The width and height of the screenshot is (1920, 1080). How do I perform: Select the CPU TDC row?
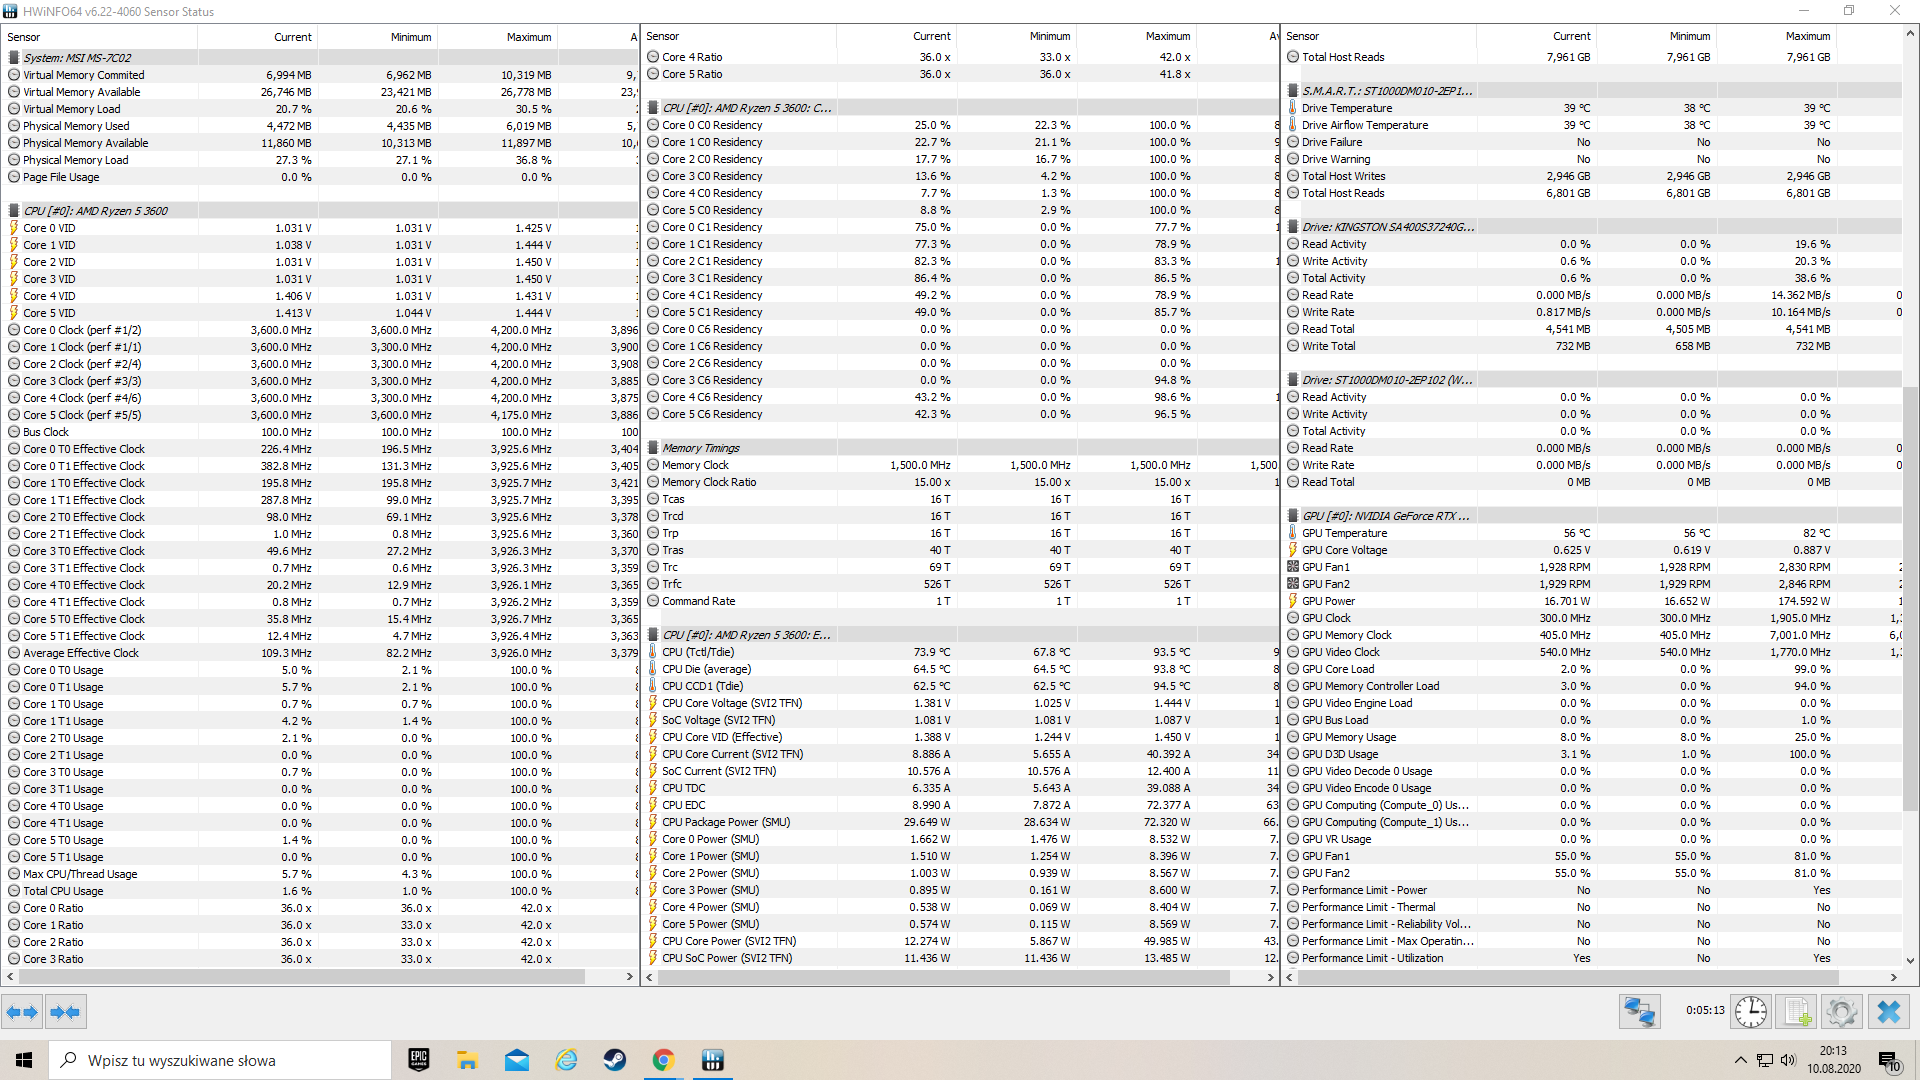coord(960,788)
